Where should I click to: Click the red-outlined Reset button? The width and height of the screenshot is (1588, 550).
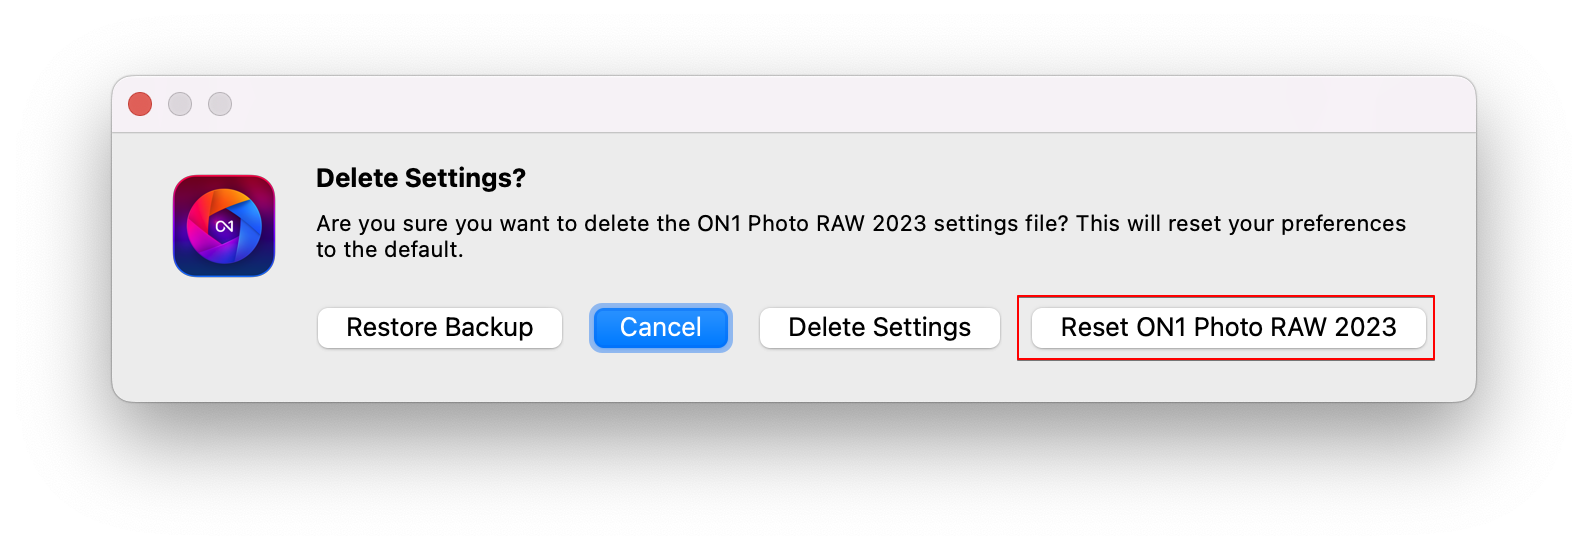click(x=1228, y=328)
